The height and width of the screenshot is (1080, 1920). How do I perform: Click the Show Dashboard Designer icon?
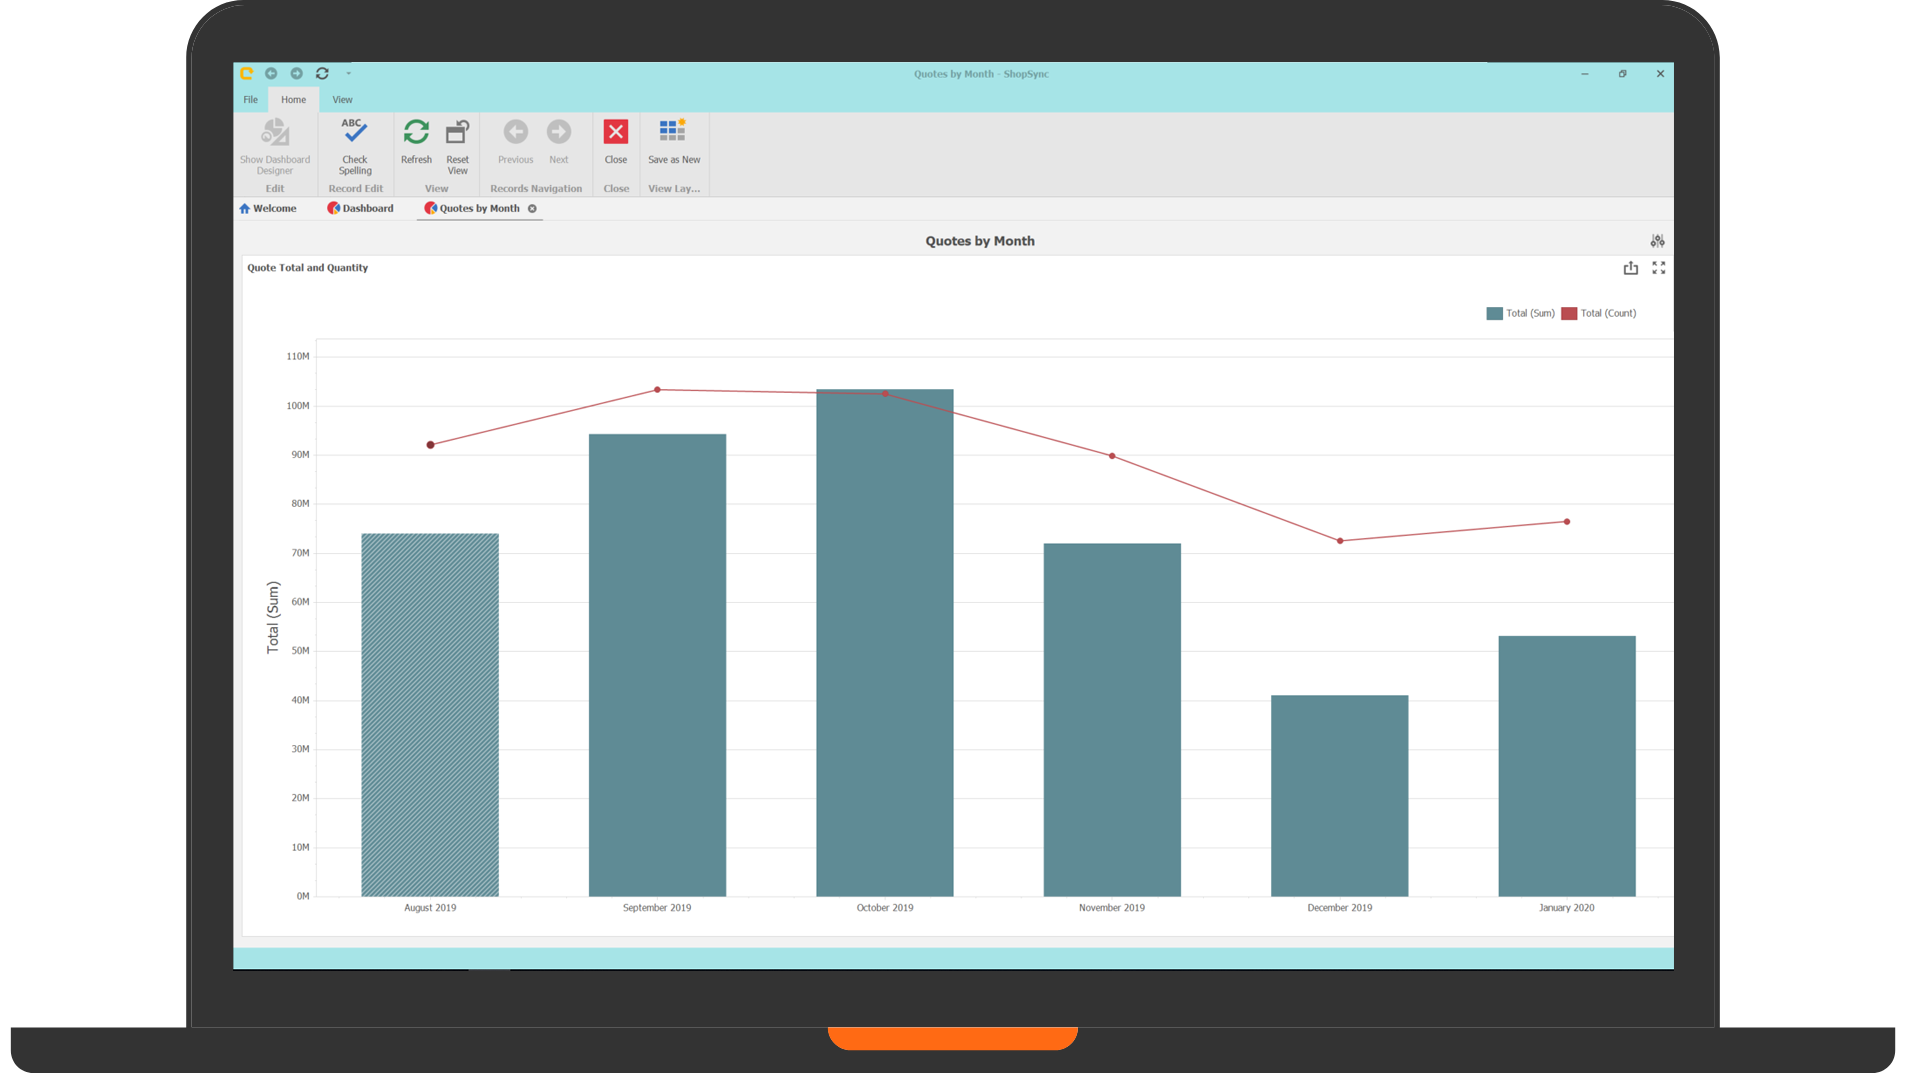click(275, 132)
